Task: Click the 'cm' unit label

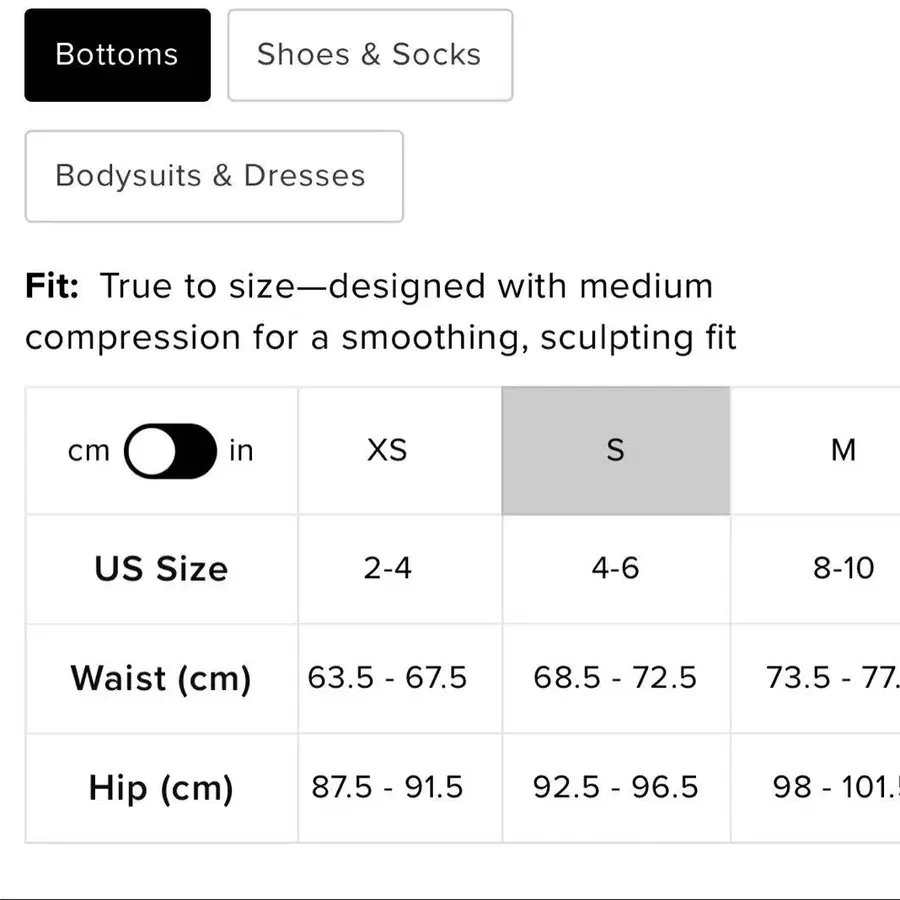Action: coord(88,451)
